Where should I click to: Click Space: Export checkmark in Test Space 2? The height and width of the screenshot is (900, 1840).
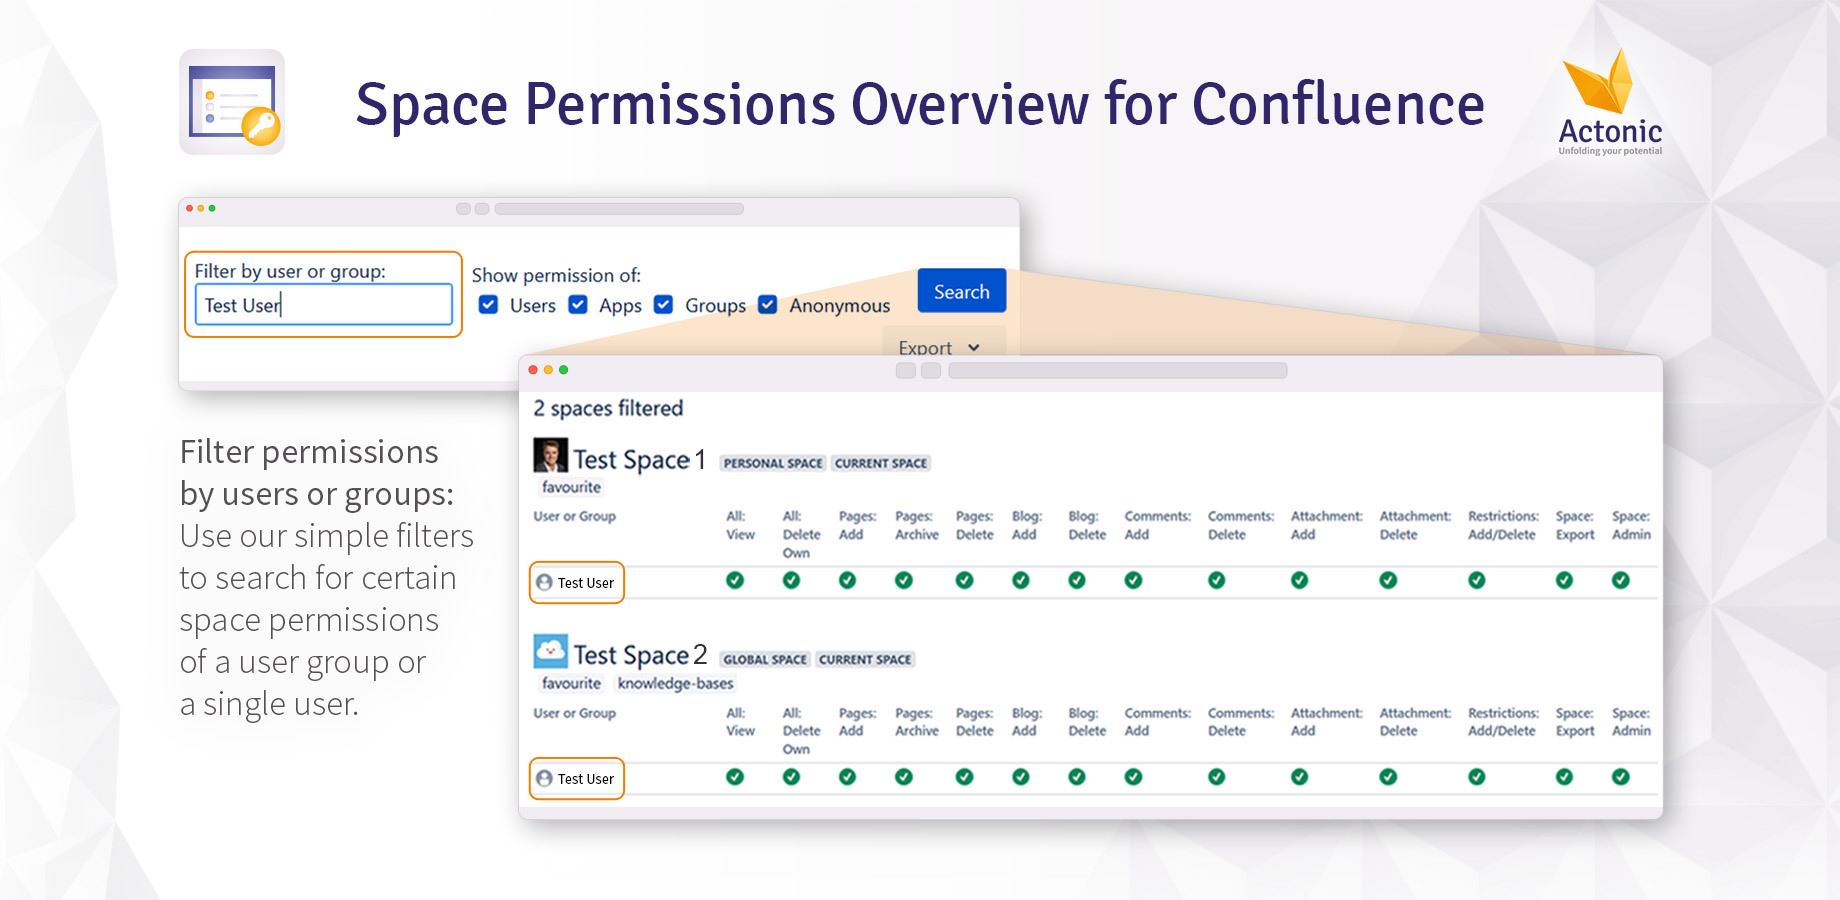1565,777
